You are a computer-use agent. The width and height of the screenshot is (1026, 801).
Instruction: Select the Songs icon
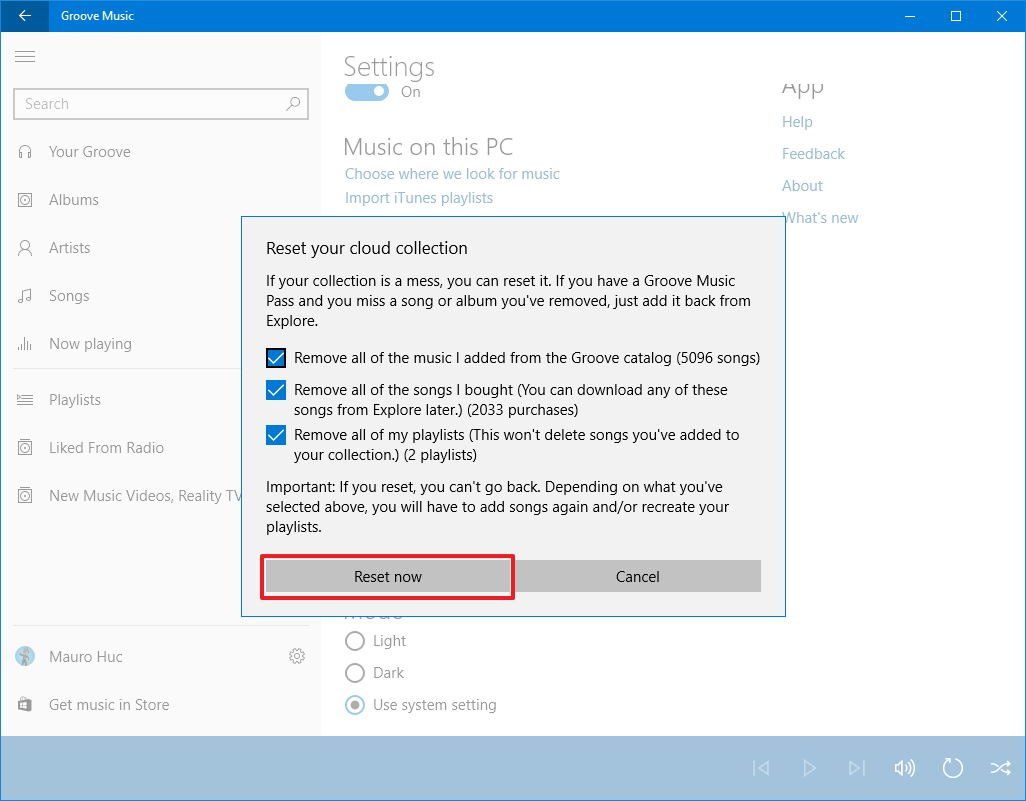pyautogui.click(x=26, y=295)
